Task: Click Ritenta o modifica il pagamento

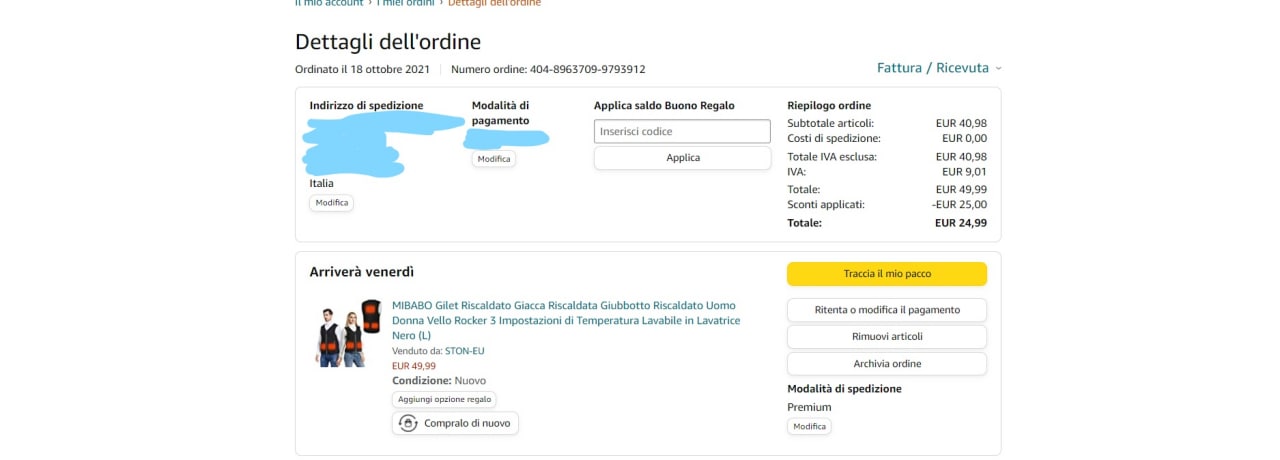Action: tap(886, 310)
